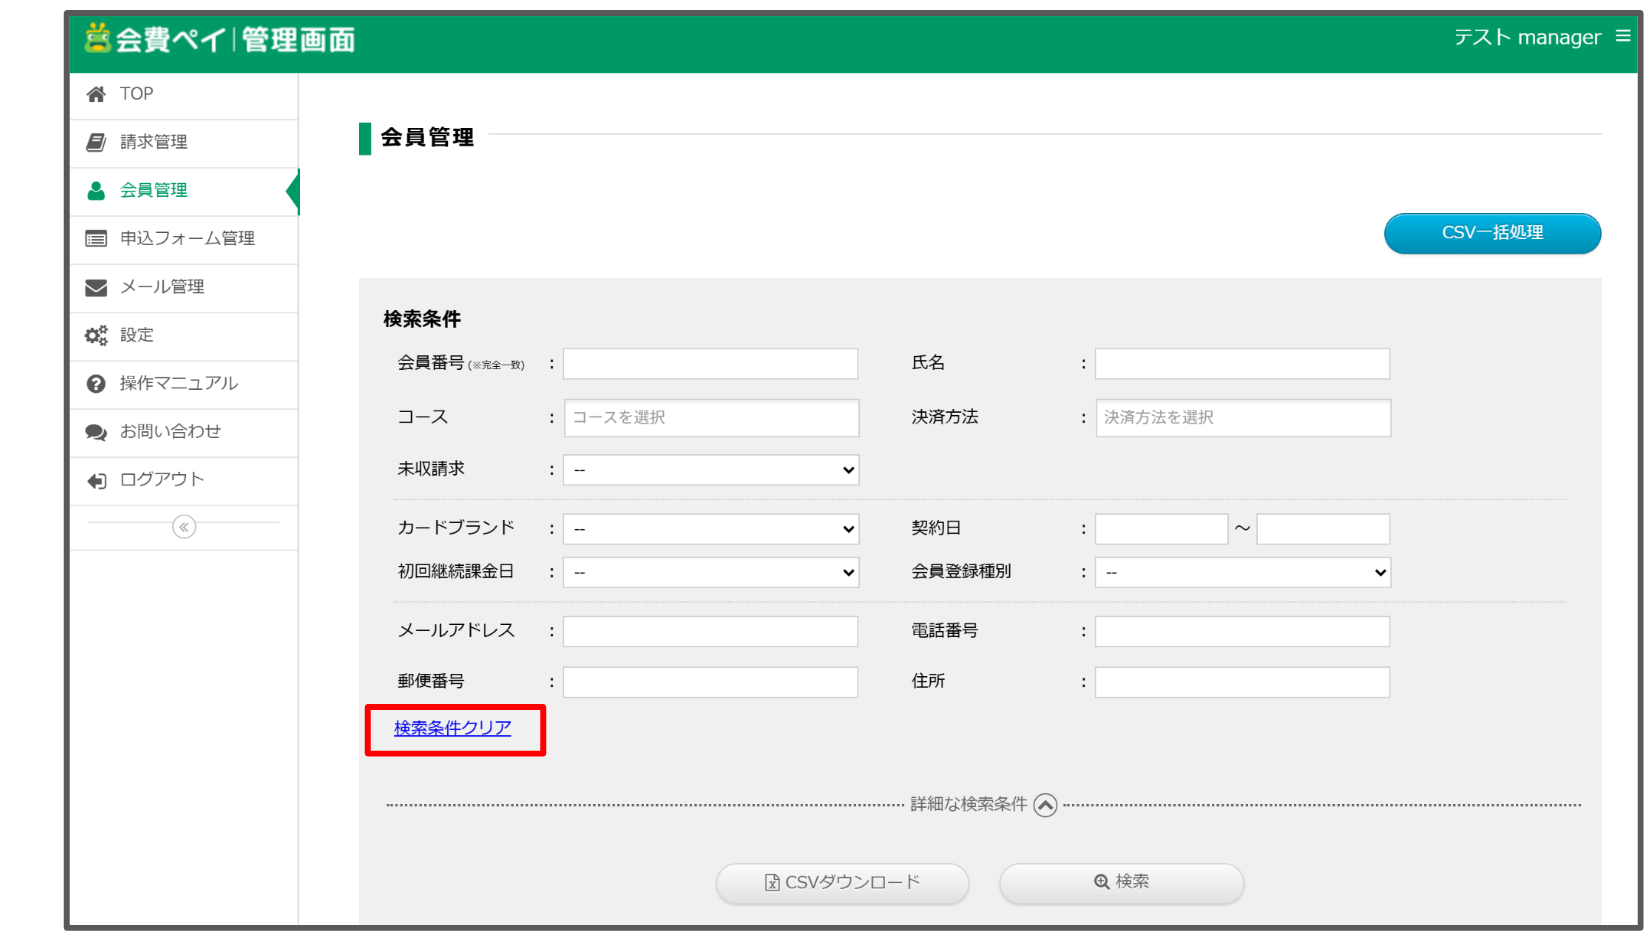Image resolution: width=1647 pixels, height=933 pixels.
Task: Click the CSV一括処理 button
Action: click(x=1492, y=233)
